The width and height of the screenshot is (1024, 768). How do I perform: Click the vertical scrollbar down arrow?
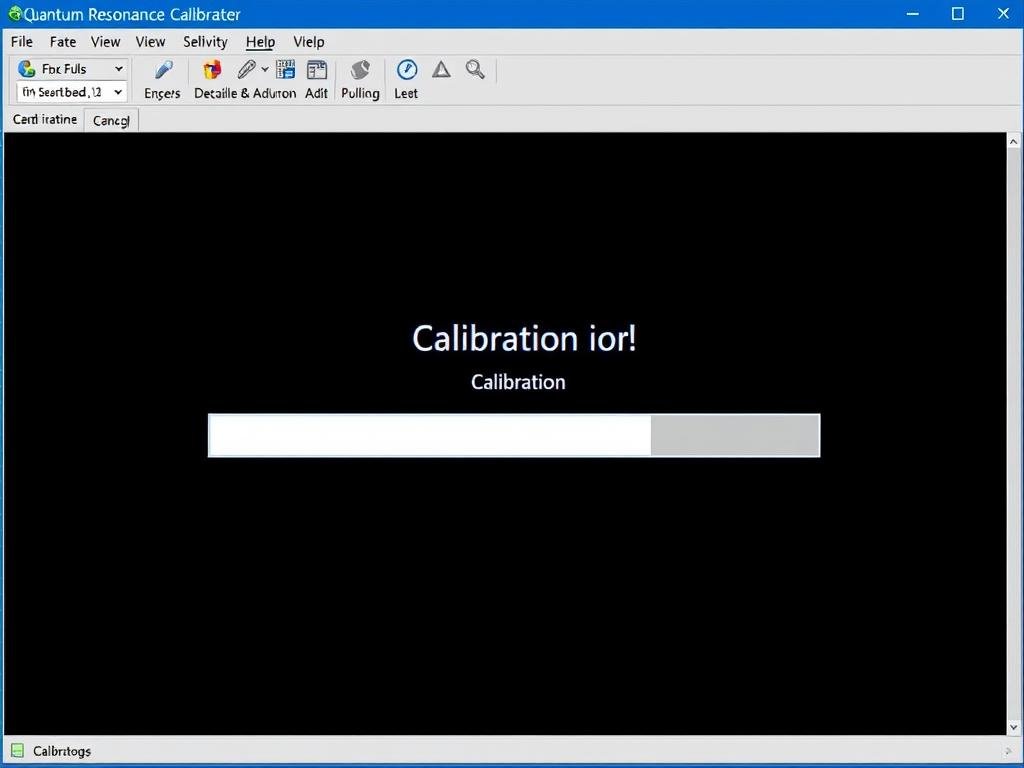[1013, 727]
